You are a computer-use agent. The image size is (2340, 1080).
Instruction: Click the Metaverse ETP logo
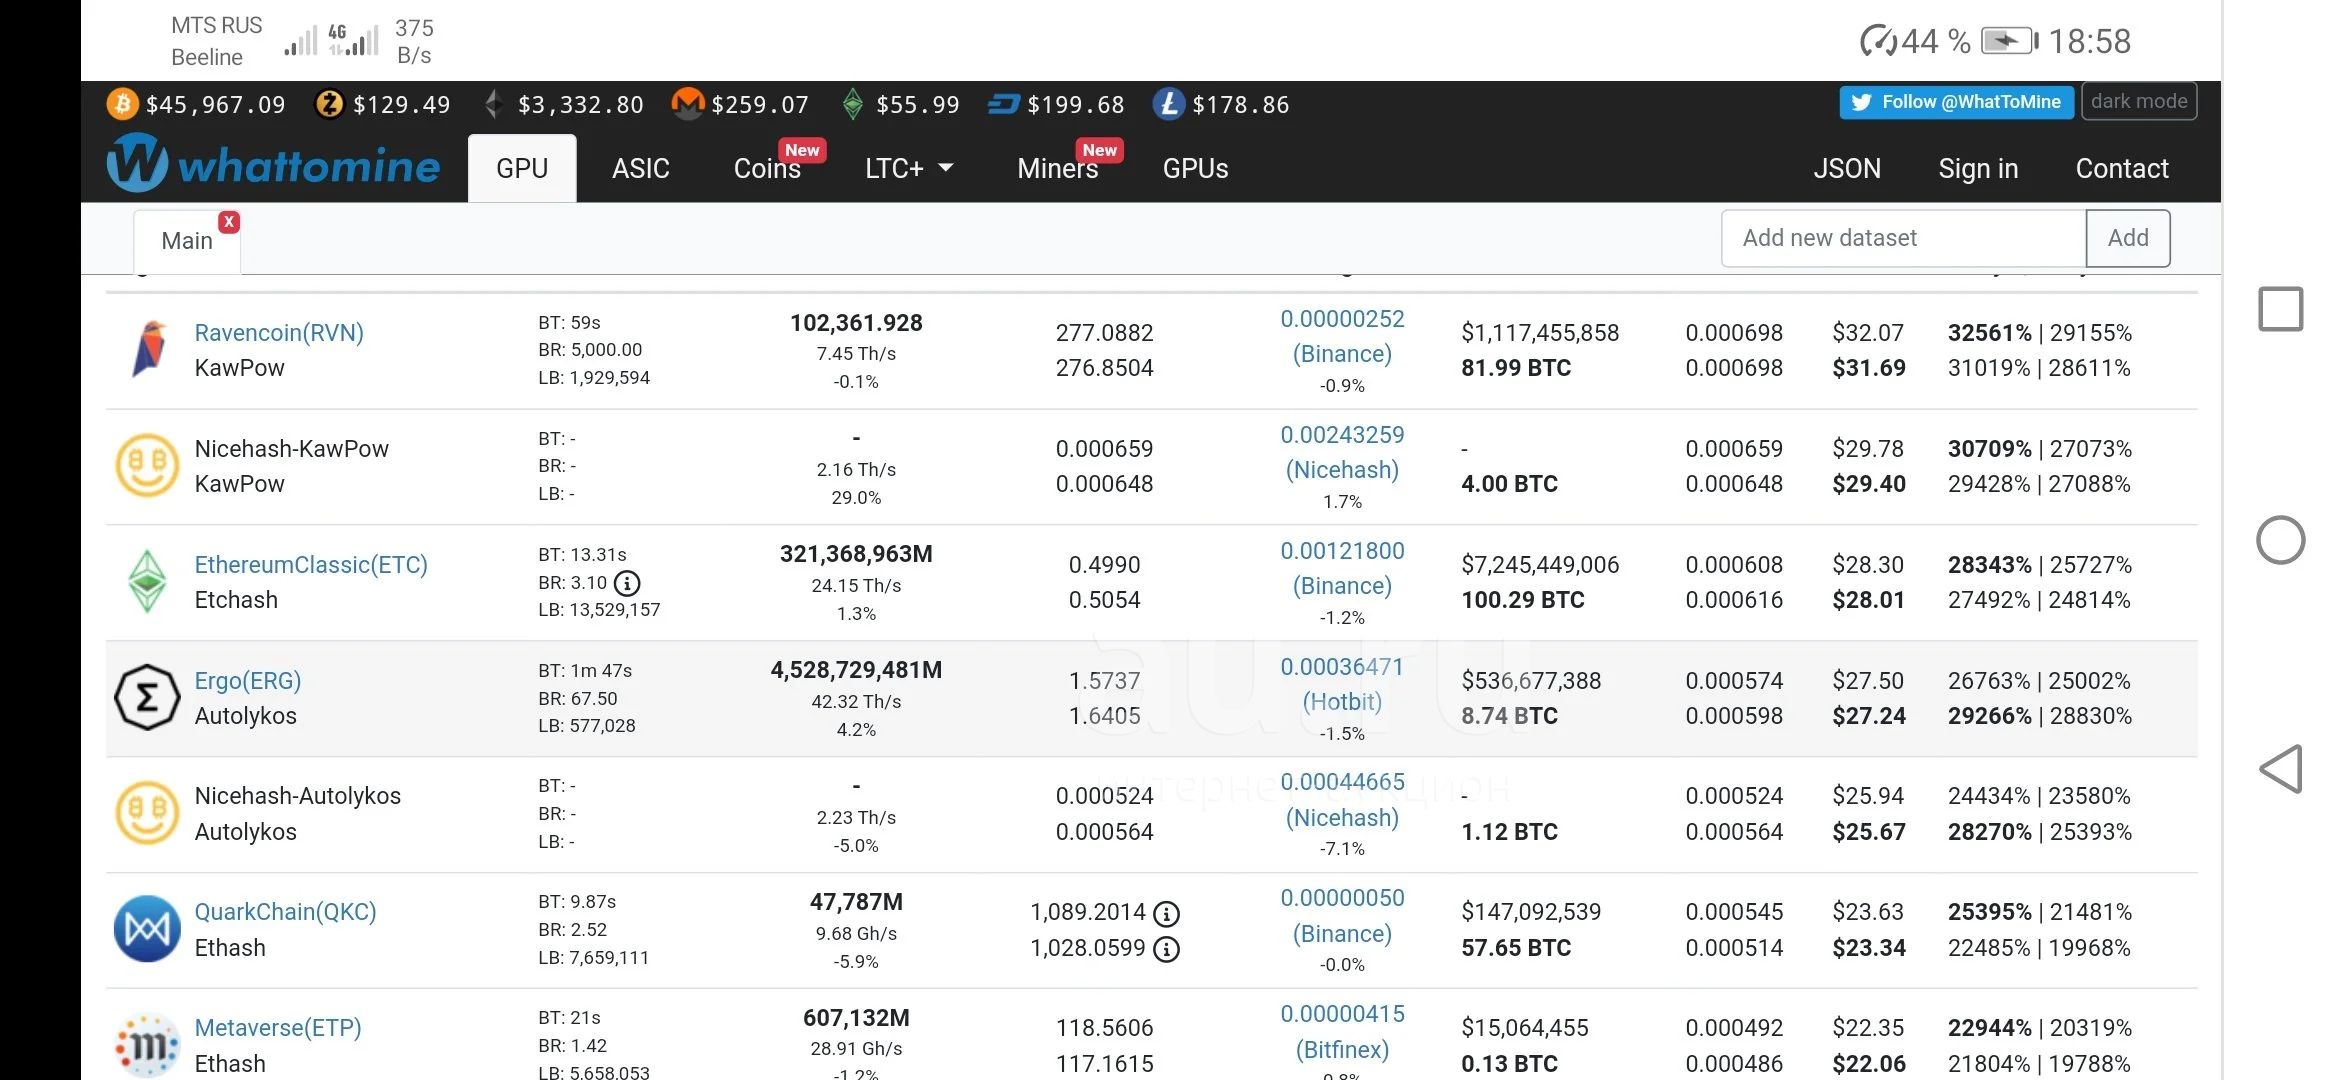(x=147, y=1045)
